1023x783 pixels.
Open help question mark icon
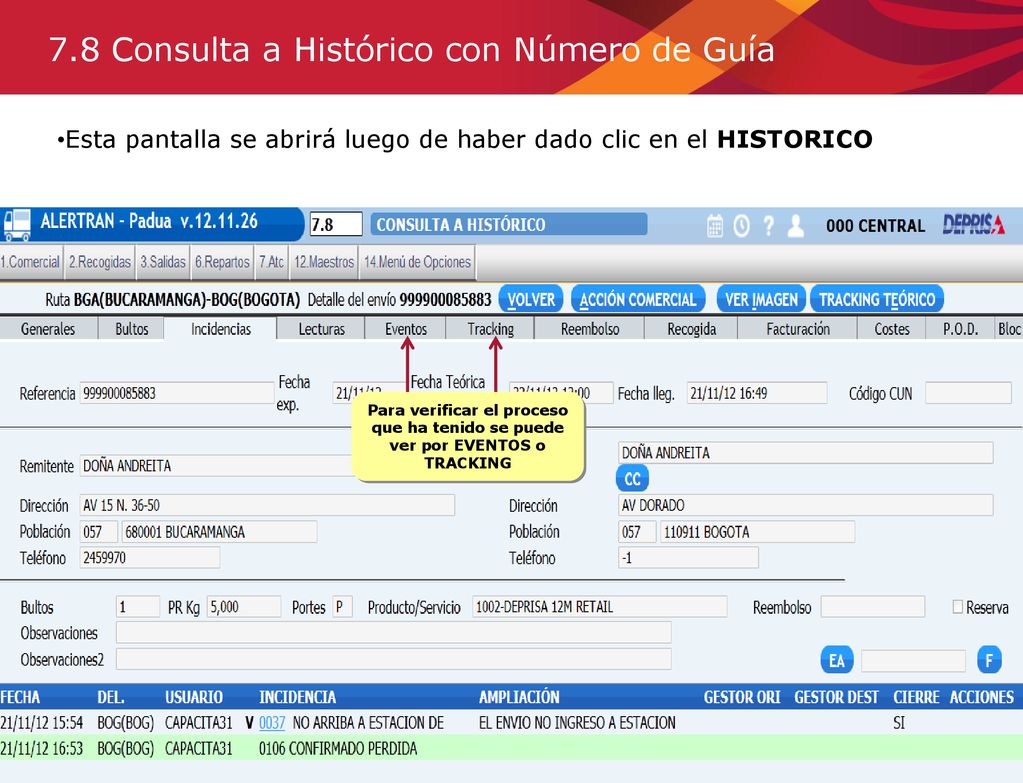coord(769,226)
